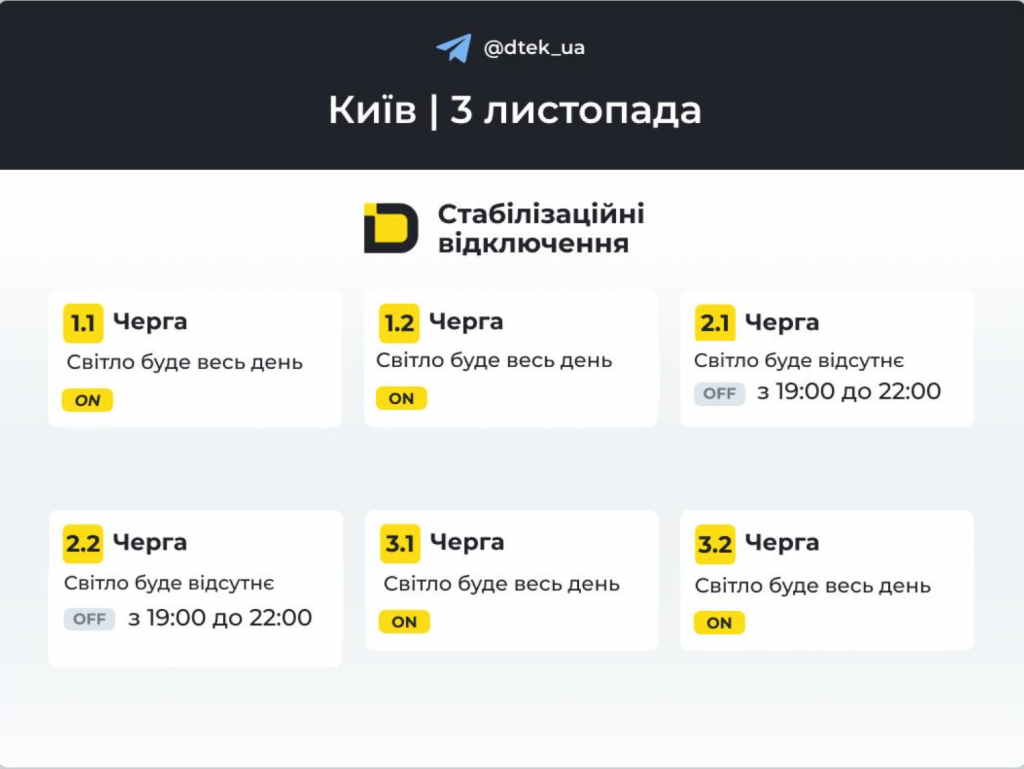Click 'Світло буде відсутнє' in queue 2.2
The image size is (1024, 769).
tap(169, 583)
